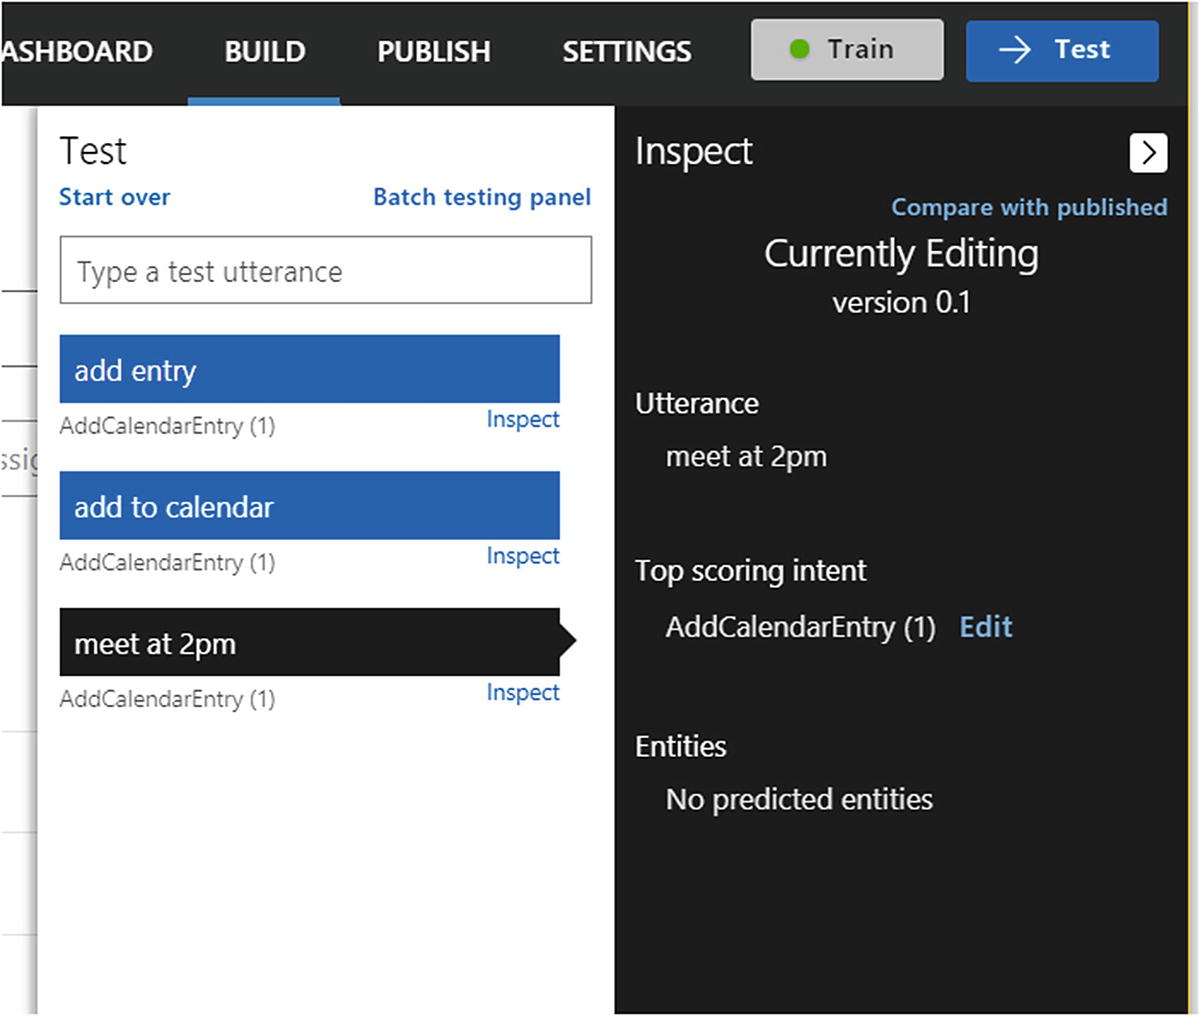Viewport: 1200px width, 1016px height.
Task: Collapse the Inspect panel with the chevron
Action: pyautogui.click(x=1148, y=153)
